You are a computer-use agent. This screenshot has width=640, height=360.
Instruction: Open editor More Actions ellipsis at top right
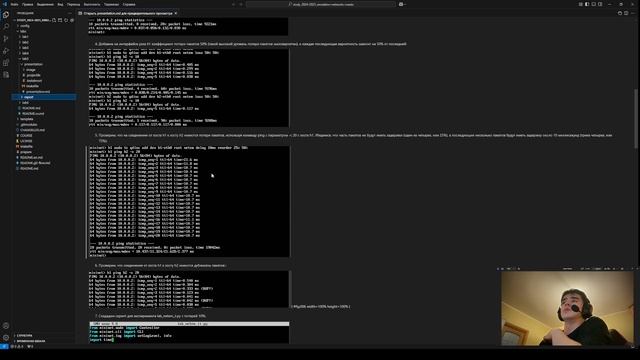tap(633, 13)
